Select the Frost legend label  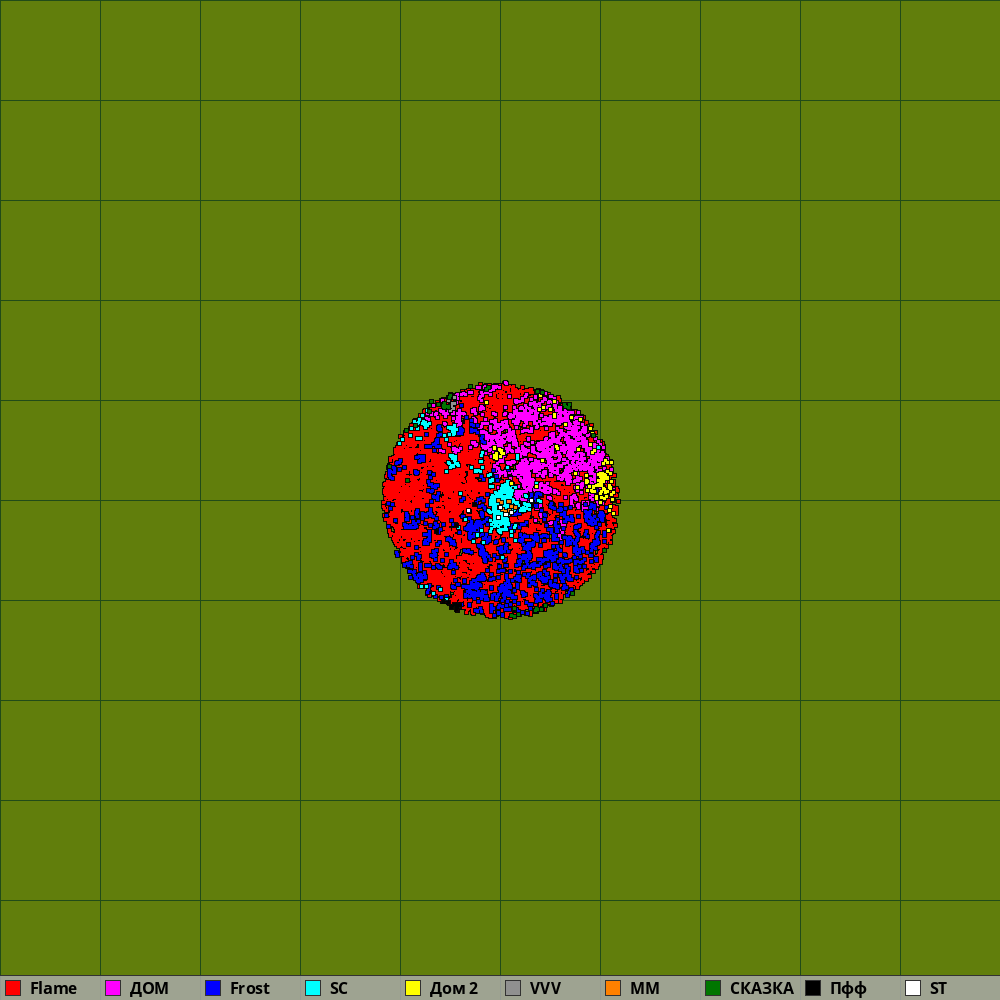coord(250,988)
